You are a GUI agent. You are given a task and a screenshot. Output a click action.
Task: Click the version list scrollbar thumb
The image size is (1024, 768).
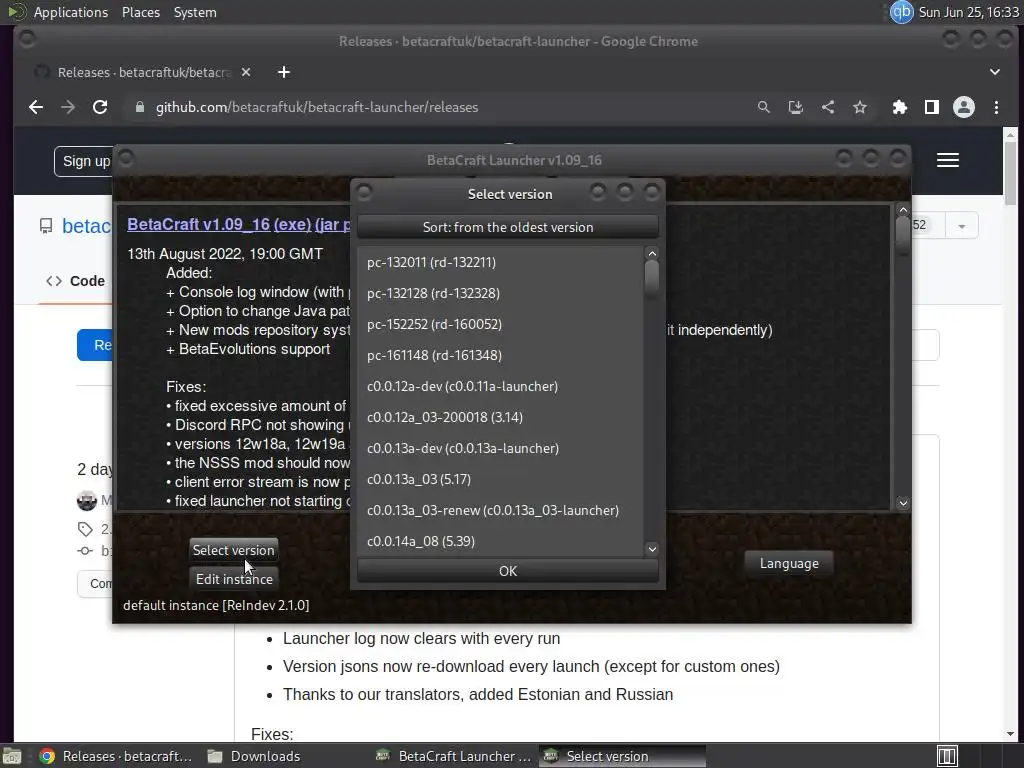coord(652,278)
